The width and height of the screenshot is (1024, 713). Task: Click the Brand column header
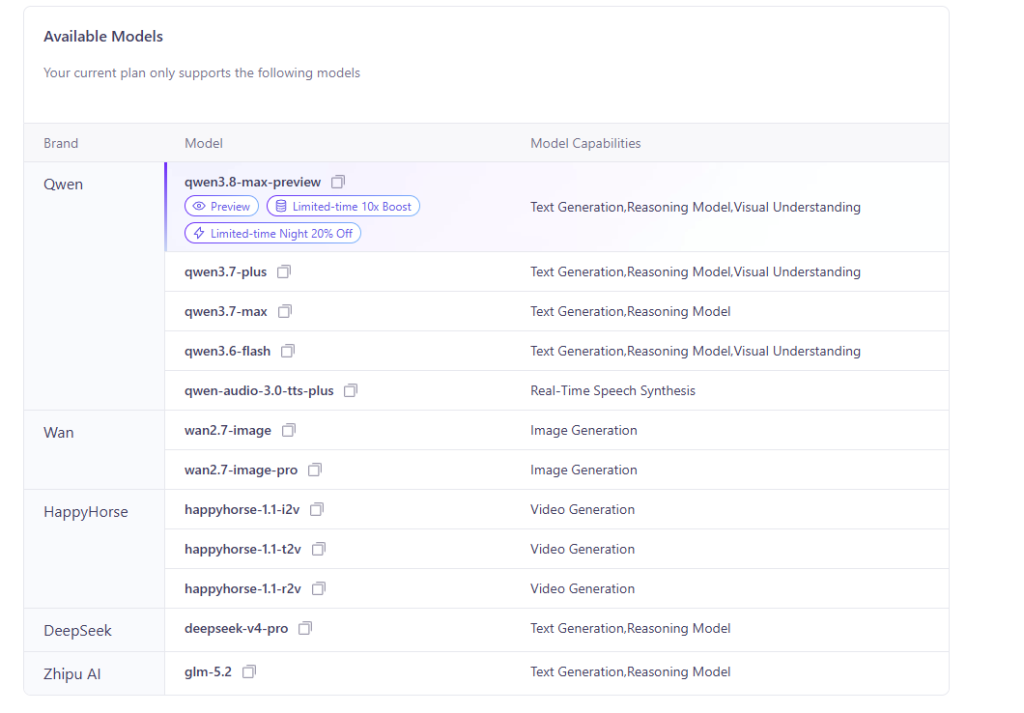point(61,143)
